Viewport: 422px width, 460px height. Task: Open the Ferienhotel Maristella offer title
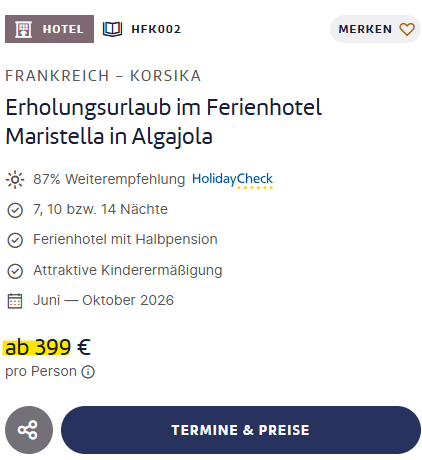tap(164, 122)
